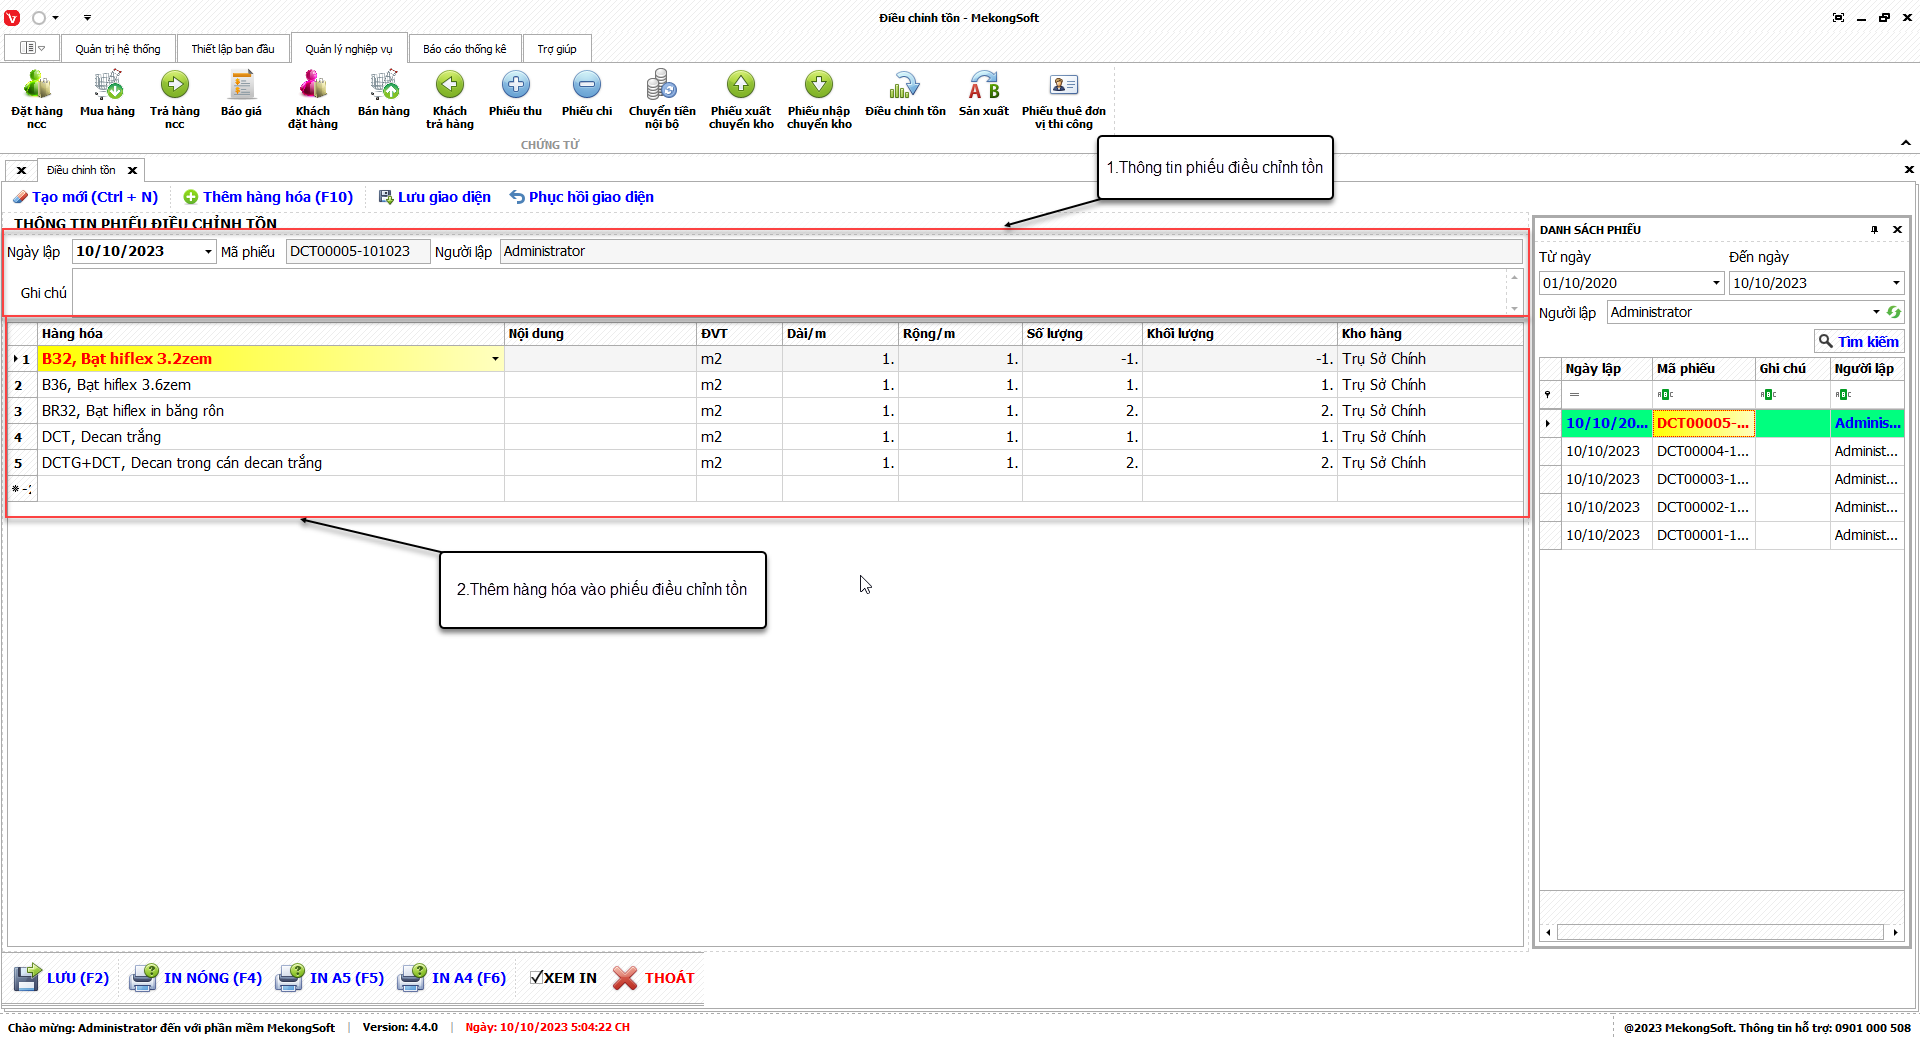This screenshot has width=1920, height=1039.
Task: Select row B36, Bạt hiflex 3.6zem
Action: click(x=766, y=385)
